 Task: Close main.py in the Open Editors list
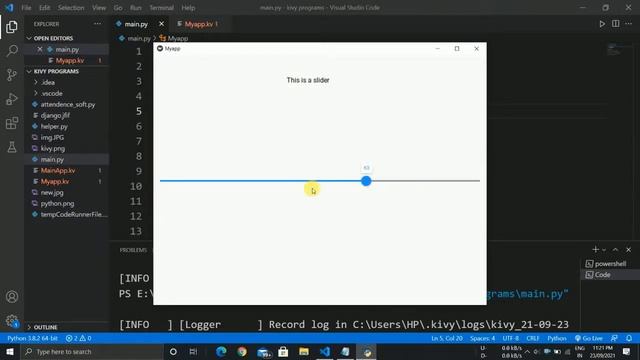click(x=40, y=49)
